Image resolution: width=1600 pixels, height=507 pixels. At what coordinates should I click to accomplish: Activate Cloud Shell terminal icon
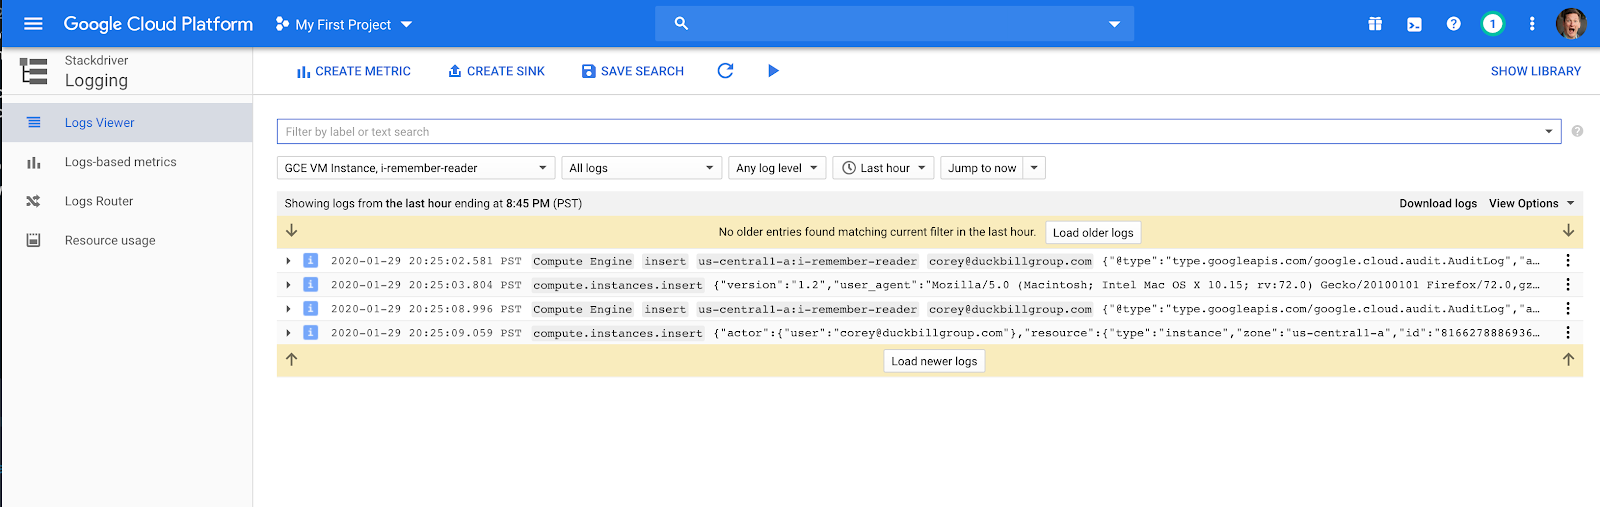(1414, 24)
